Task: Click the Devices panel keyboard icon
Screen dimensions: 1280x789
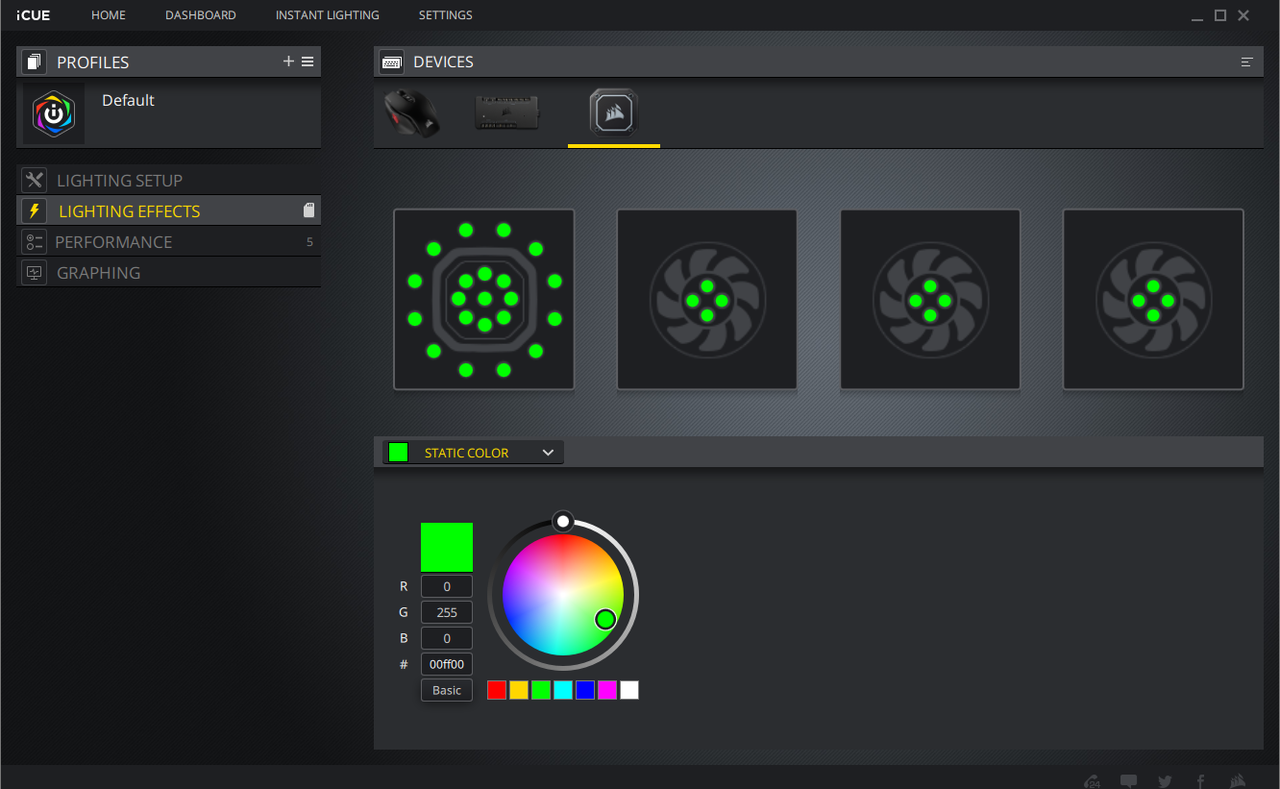Action: click(391, 62)
